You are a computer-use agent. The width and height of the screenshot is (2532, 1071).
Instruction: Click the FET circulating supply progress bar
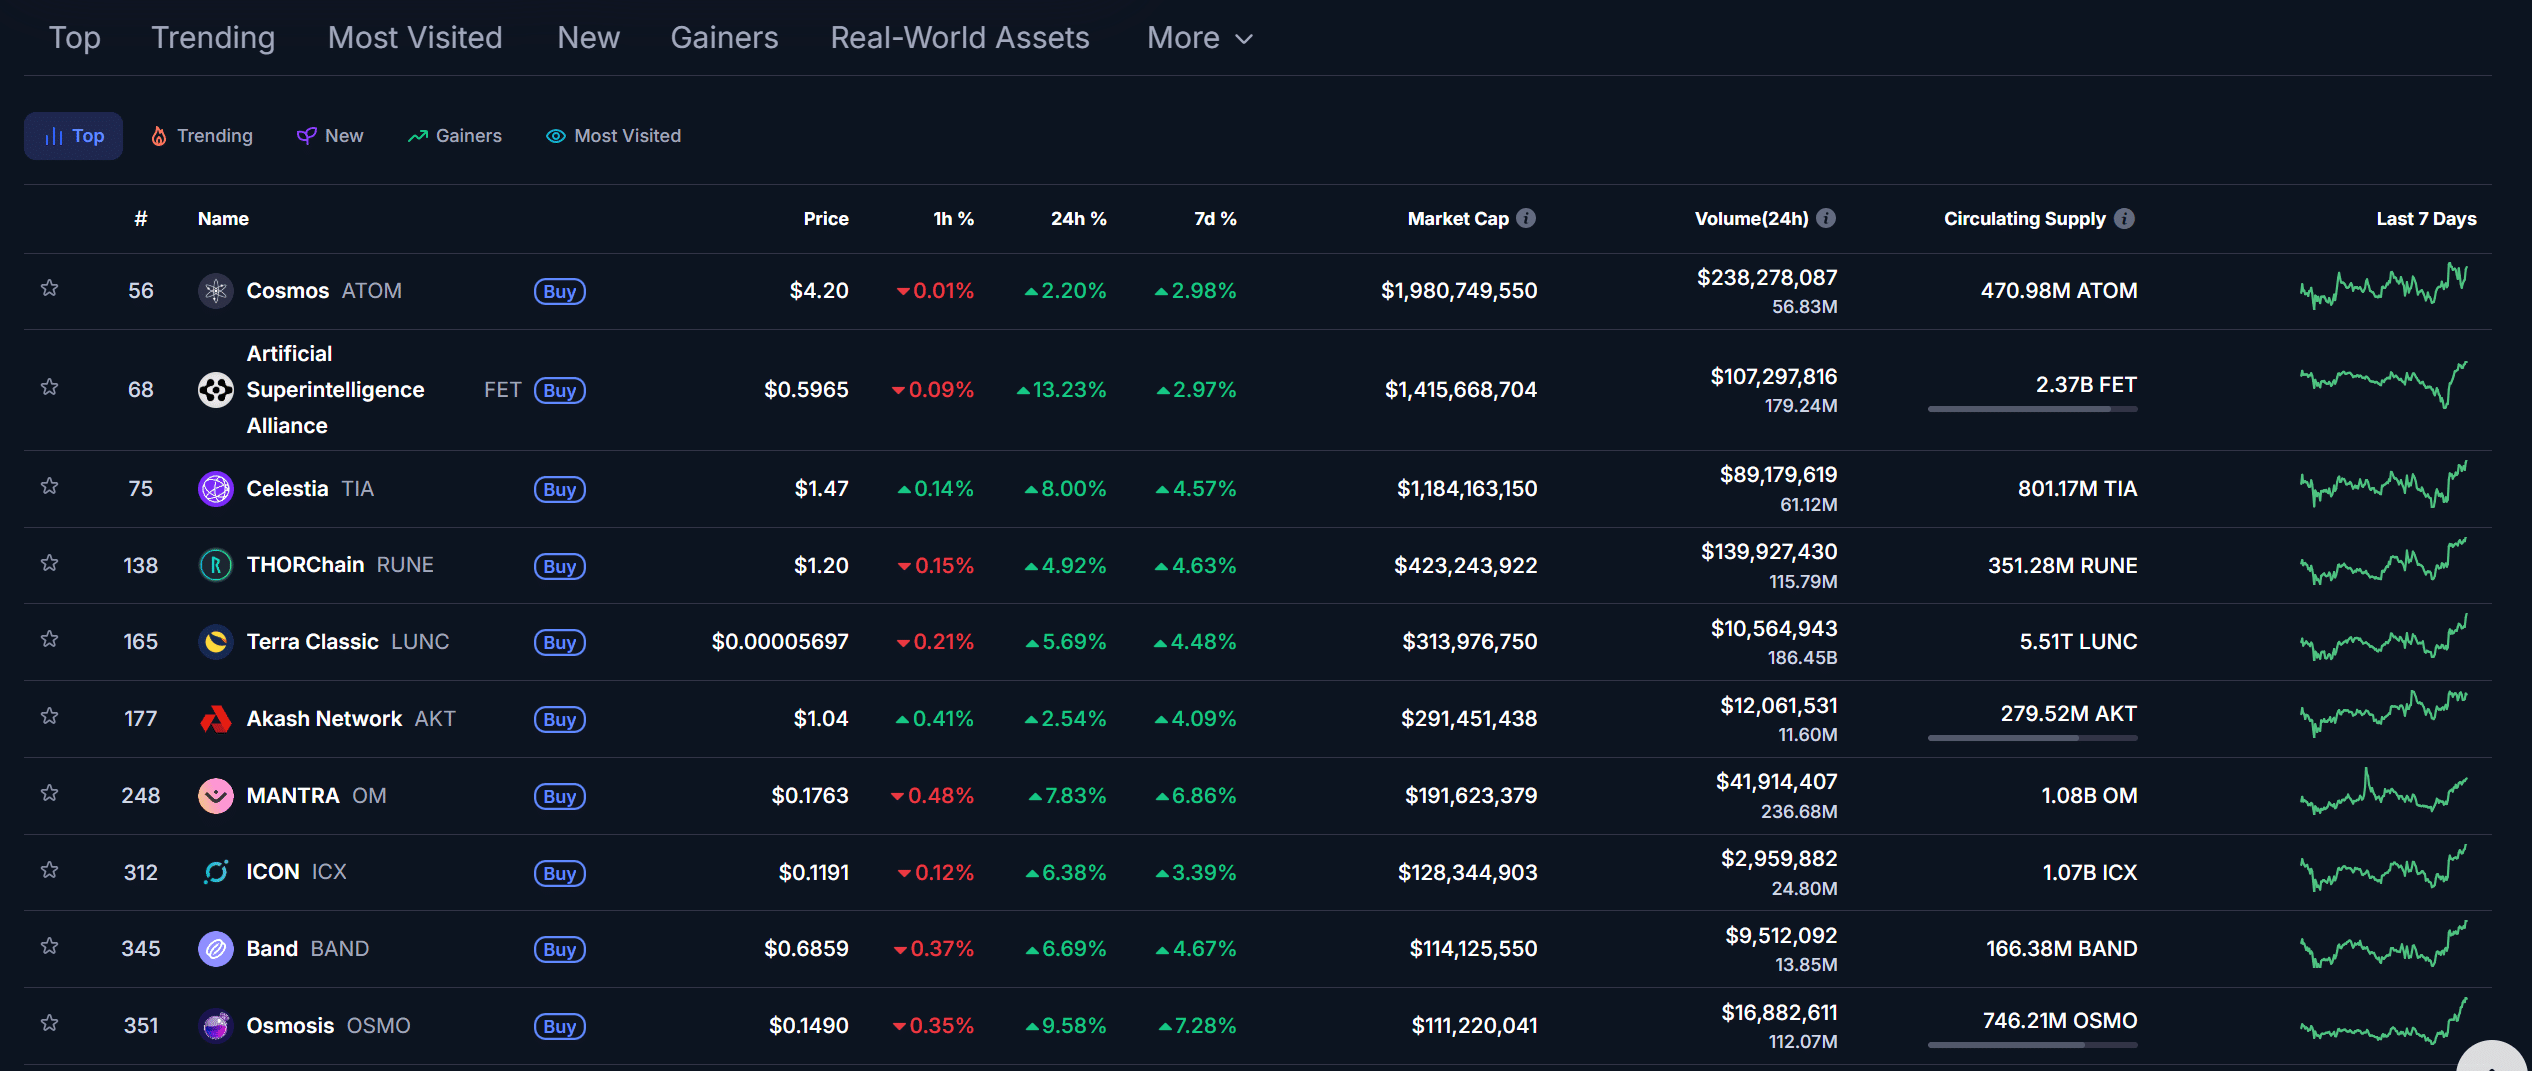2032,409
